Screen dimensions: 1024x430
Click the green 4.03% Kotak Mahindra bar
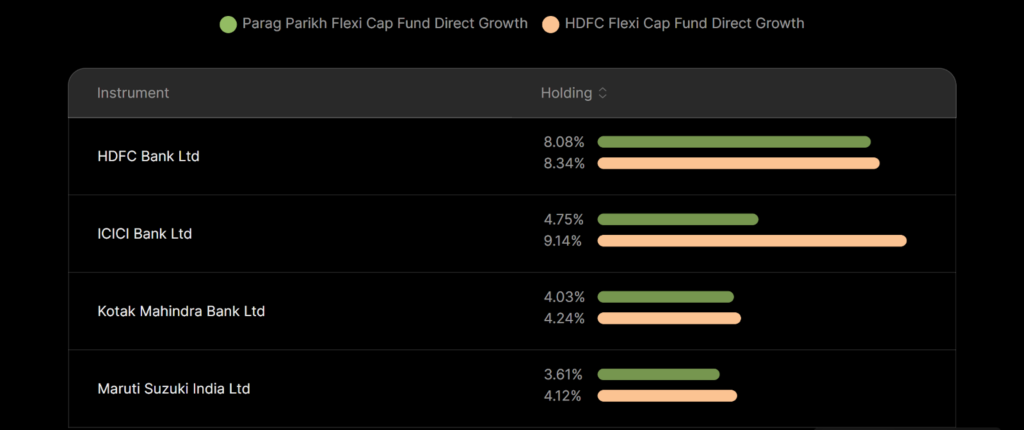[x=665, y=297]
